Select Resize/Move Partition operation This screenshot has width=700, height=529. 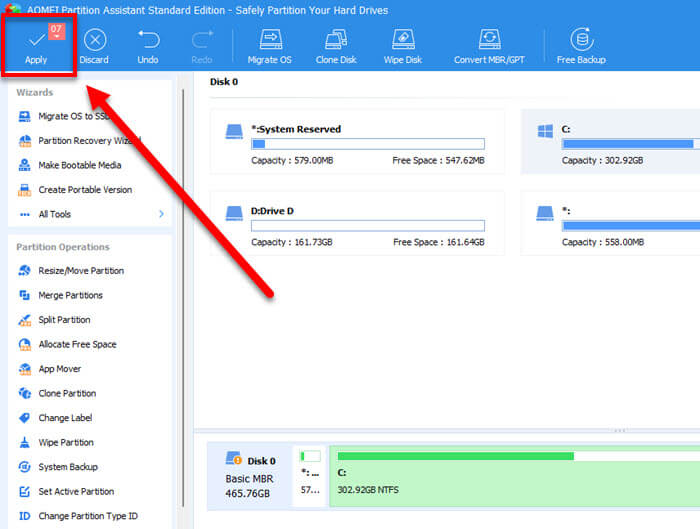71,271
